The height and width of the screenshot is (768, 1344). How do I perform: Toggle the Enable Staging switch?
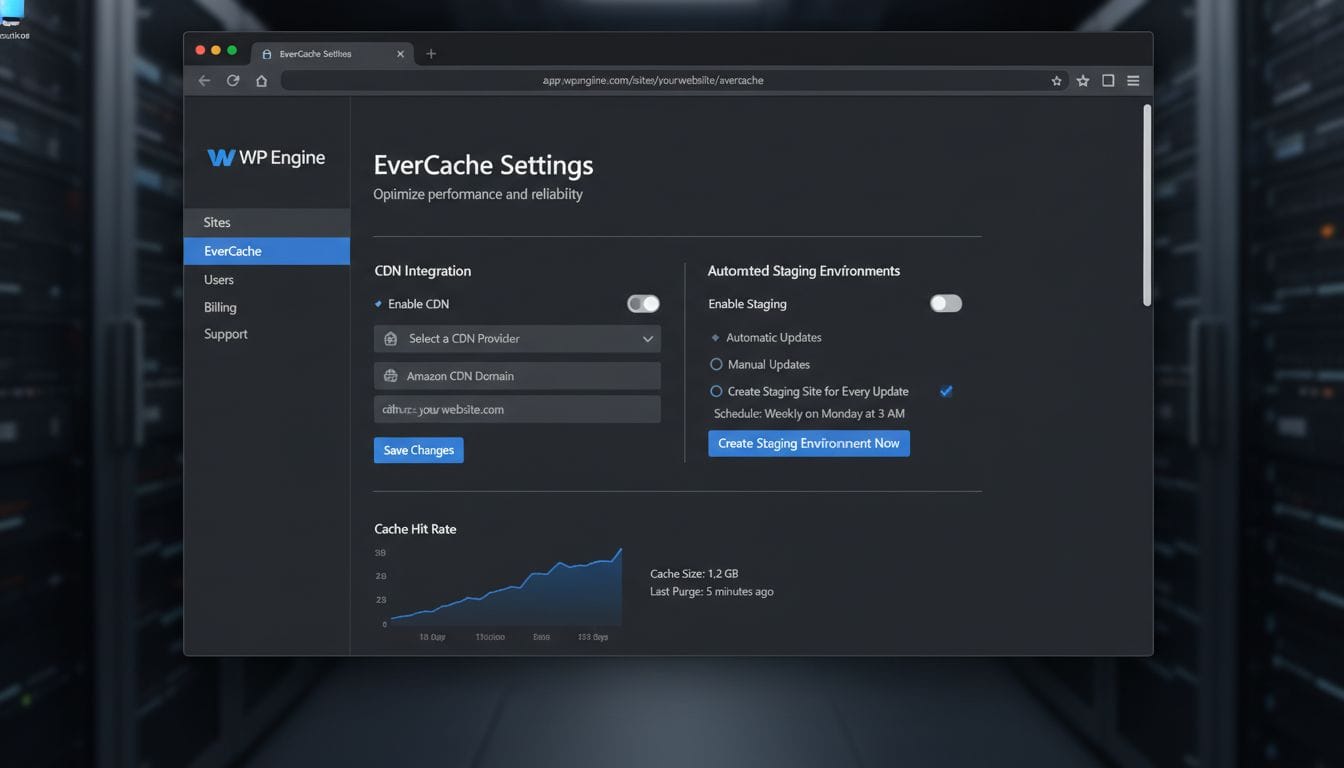(x=946, y=304)
